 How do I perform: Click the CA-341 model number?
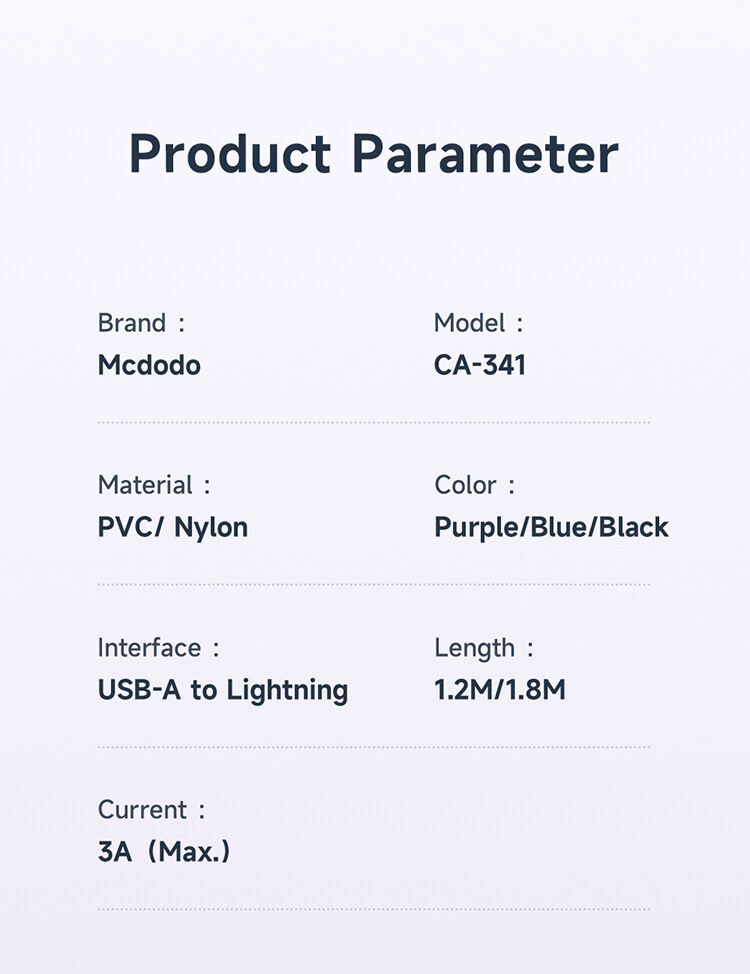pyautogui.click(x=480, y=365)
